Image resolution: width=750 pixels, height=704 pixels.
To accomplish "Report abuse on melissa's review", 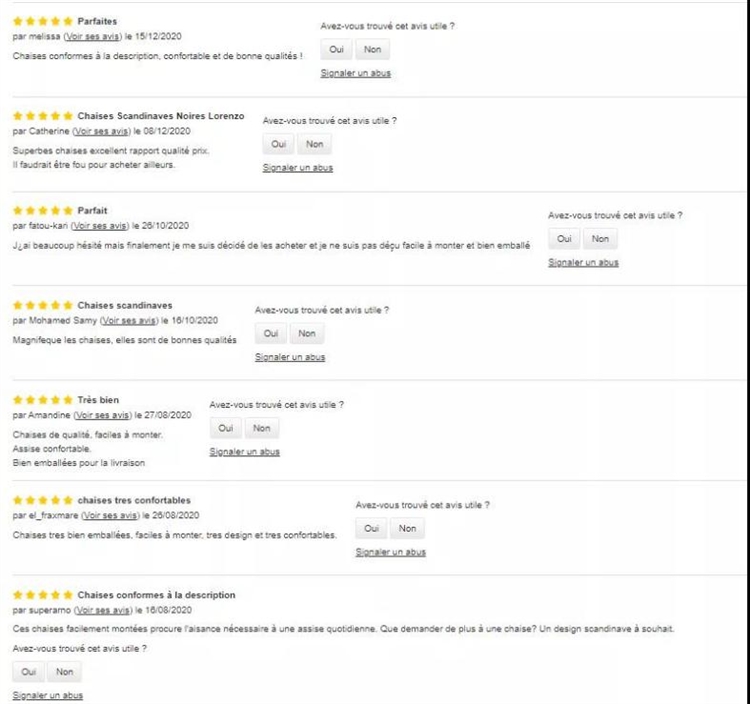I will [x=355, y=74].
